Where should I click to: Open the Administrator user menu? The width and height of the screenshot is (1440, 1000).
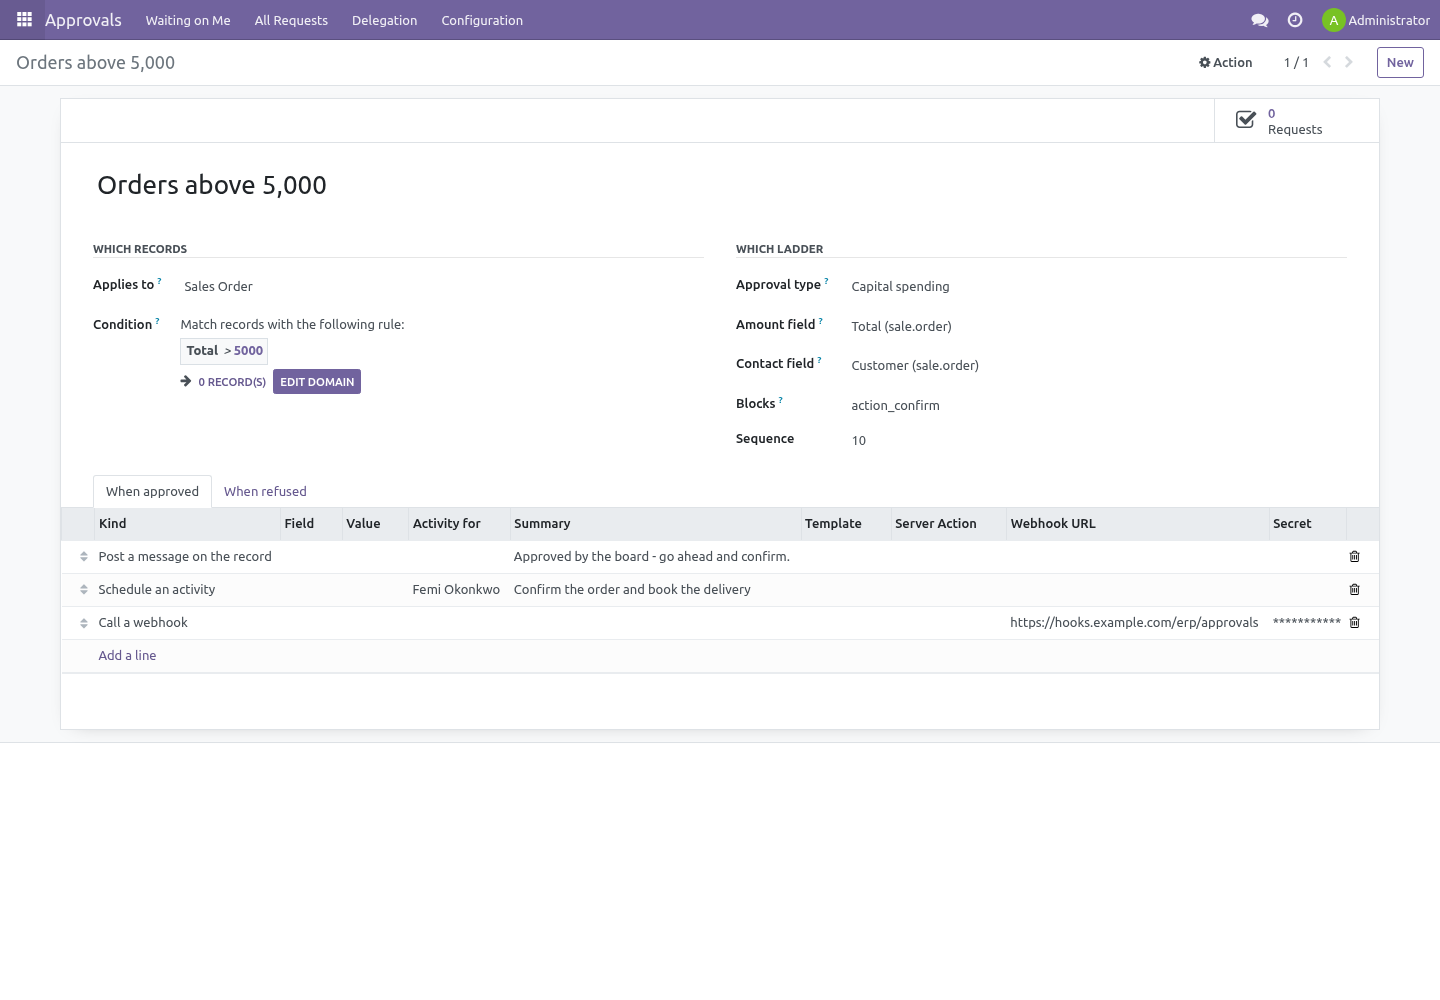(1376, 20)
